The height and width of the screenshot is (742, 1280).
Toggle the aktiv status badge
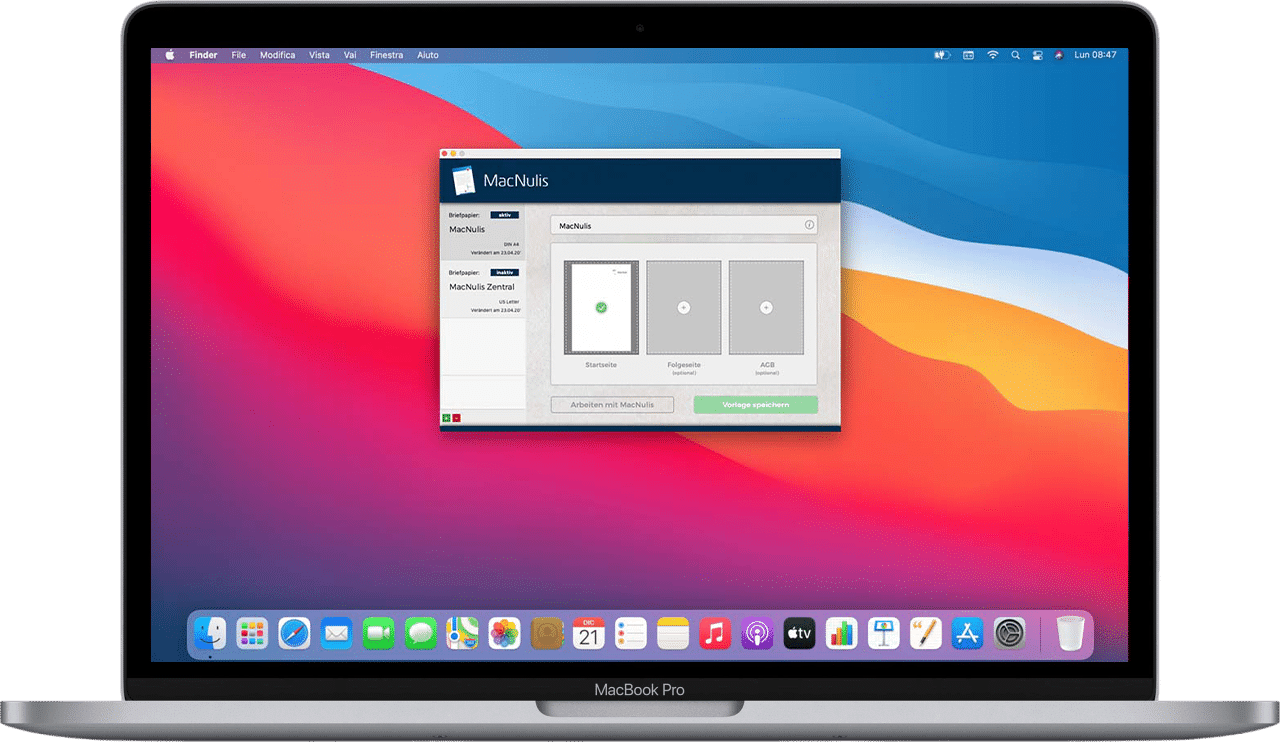(x=506, y=215)
